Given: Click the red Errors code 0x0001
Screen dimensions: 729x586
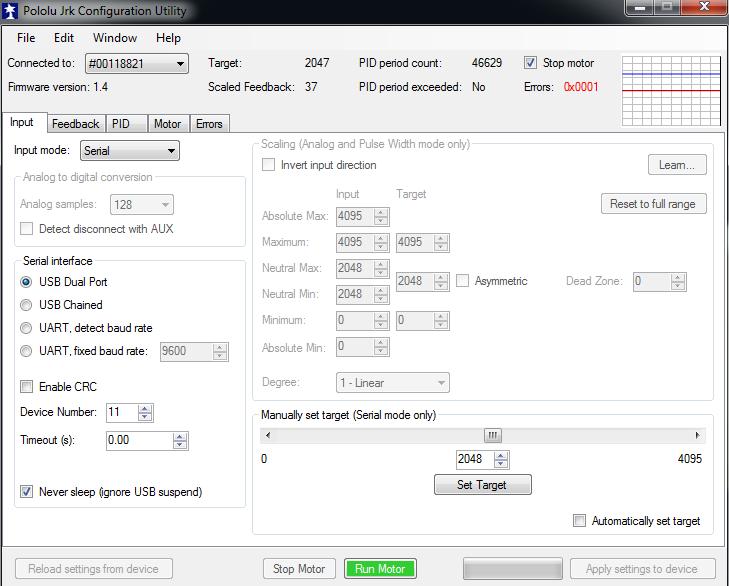Looking at the screenshot, I should 581,87.
